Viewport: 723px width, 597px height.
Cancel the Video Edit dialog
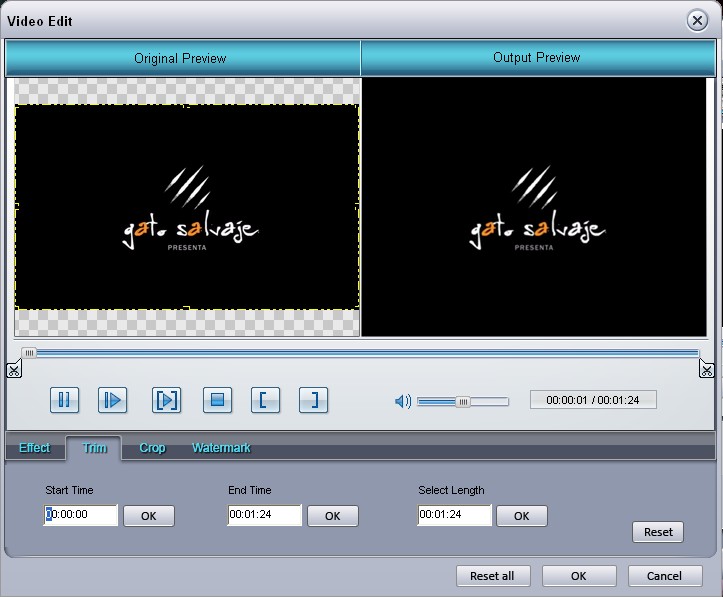coord(664,576)
